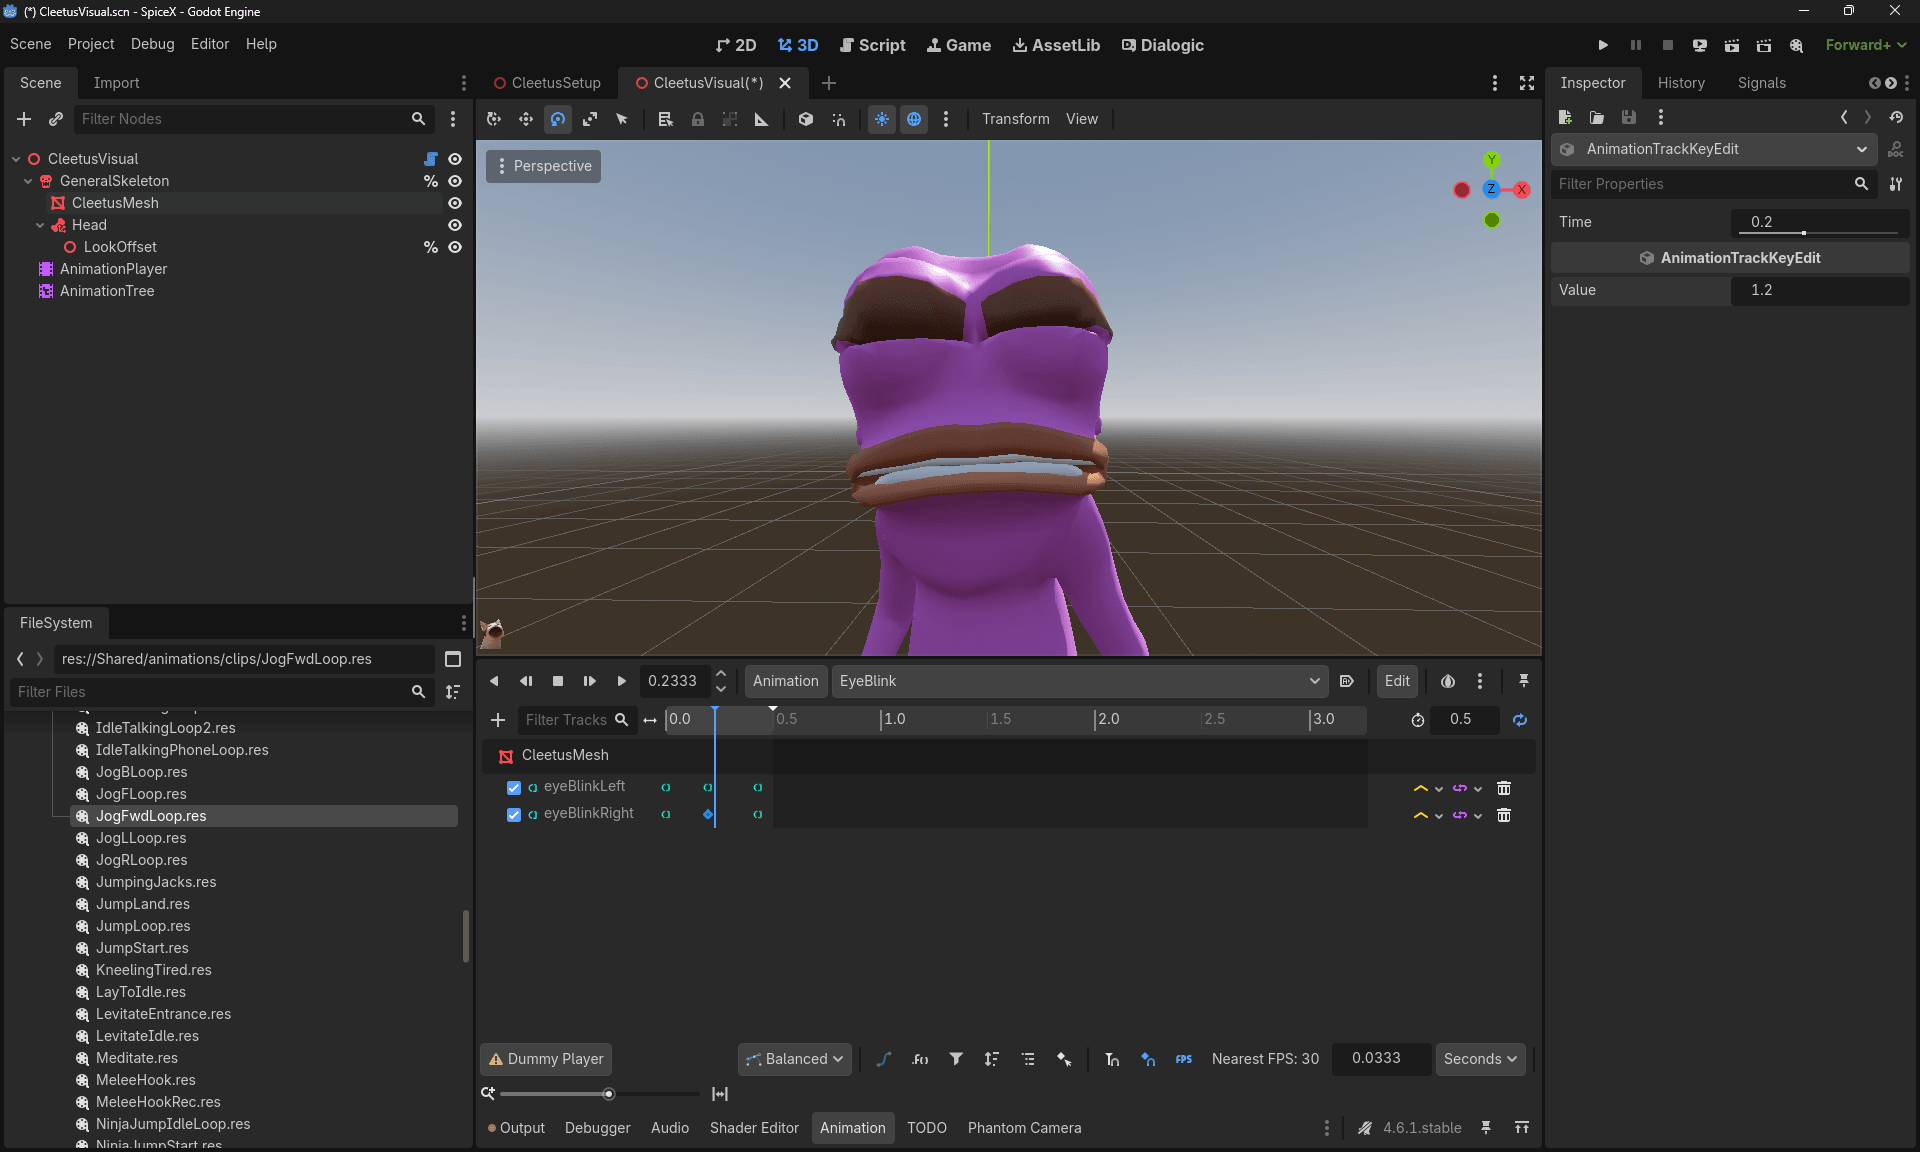Image resolution: width=1920 pixels, height=1152 pixels.
Task: Toggle visibility of LookOffset node
Action: coord(455,247)
